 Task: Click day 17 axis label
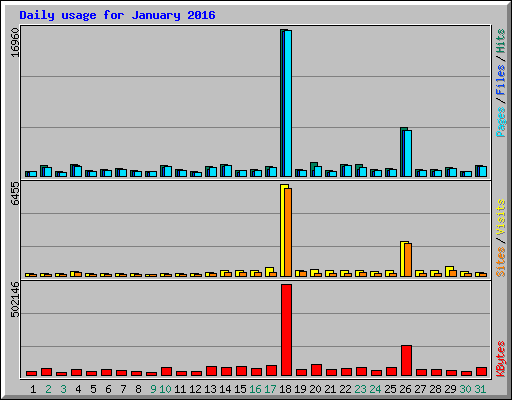click(270, 389)
